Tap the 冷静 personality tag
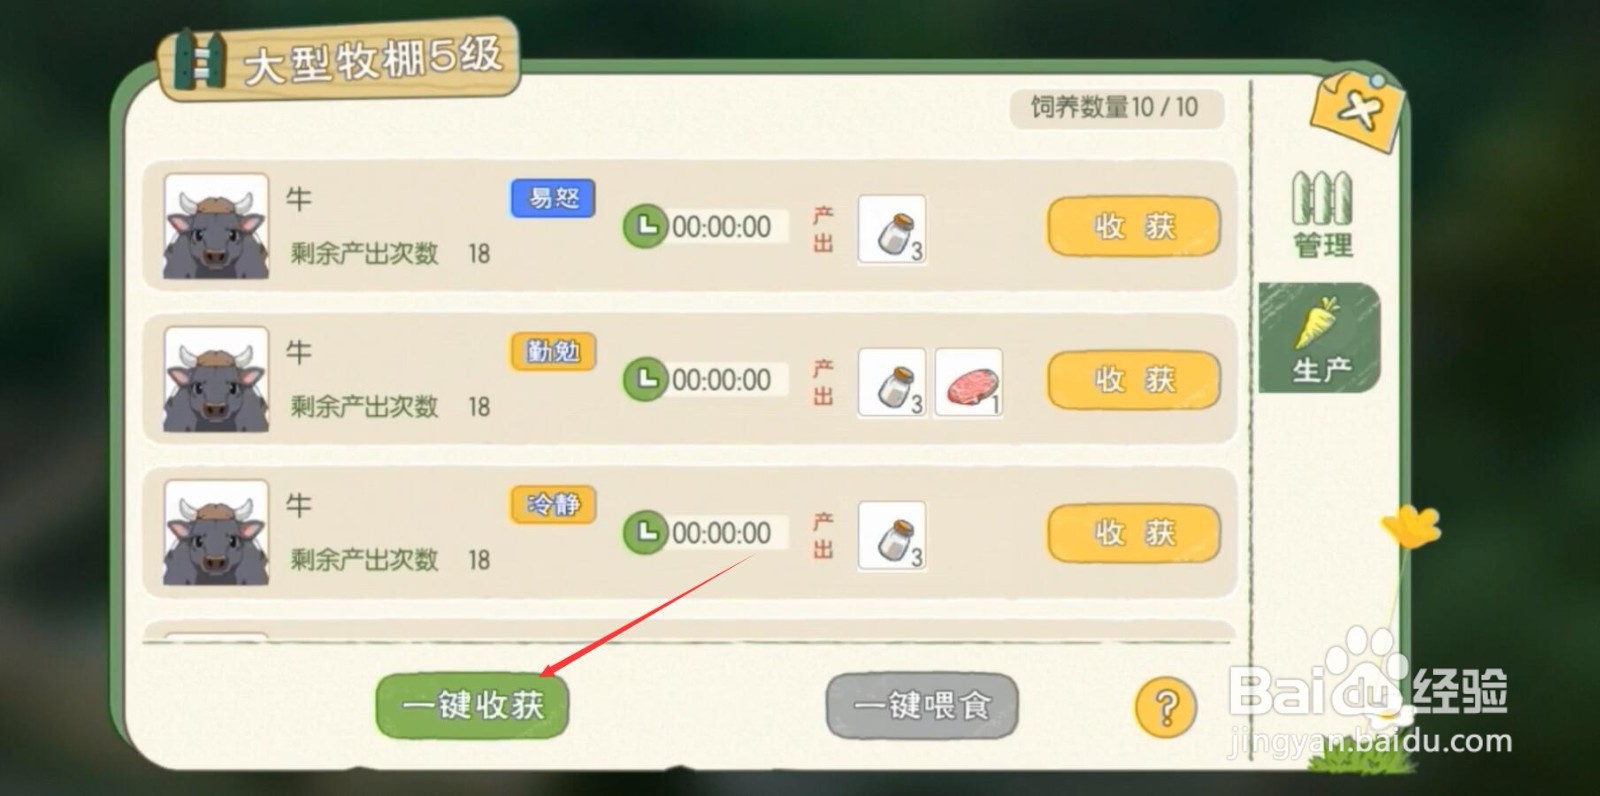This screenshot has height=796, width=1600. pyautogui.click(x=553, y=505)
